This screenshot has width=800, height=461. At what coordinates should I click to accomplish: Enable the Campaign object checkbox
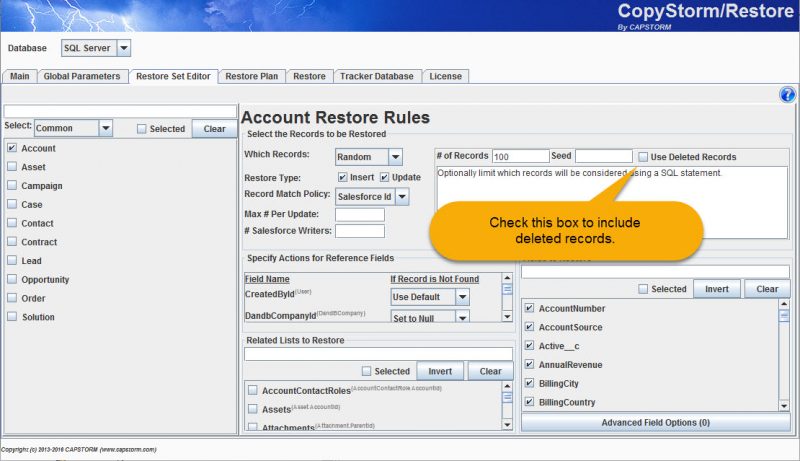click(12, 186)
